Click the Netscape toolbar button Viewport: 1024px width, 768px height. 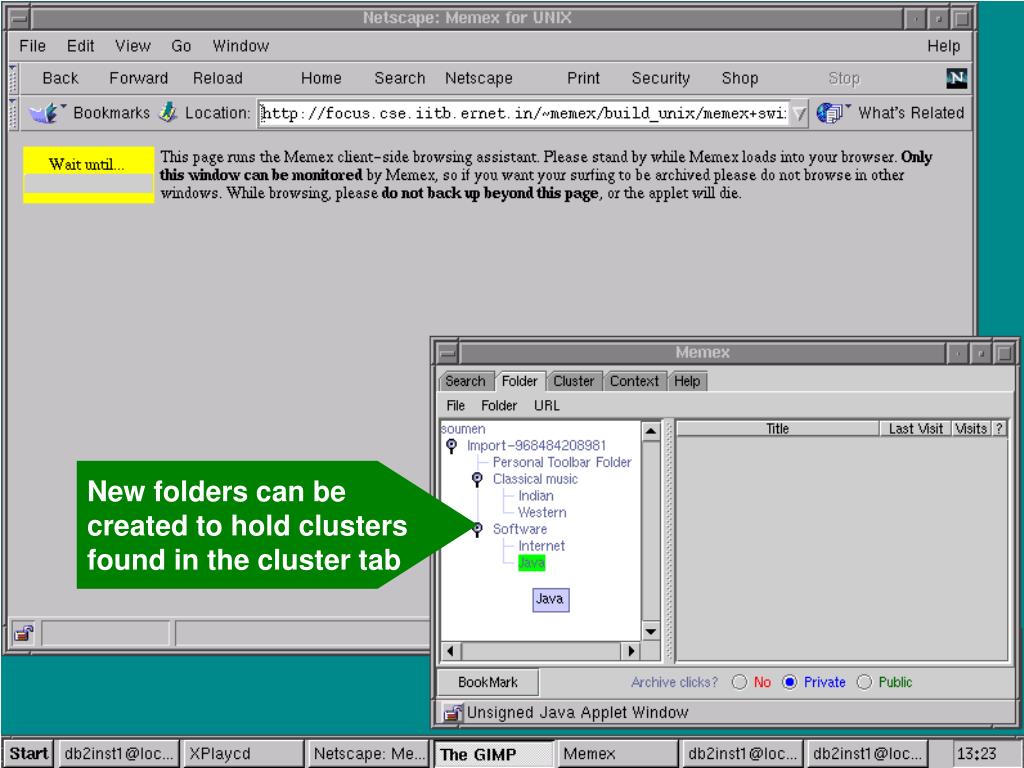(x=479, y=78)
